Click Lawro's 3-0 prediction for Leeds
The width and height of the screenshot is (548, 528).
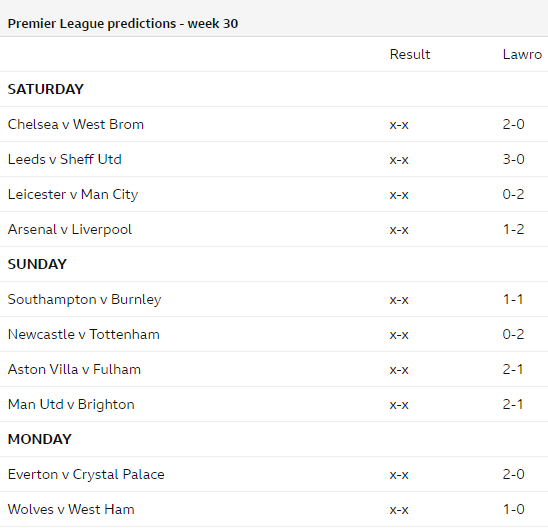point(513,159)
